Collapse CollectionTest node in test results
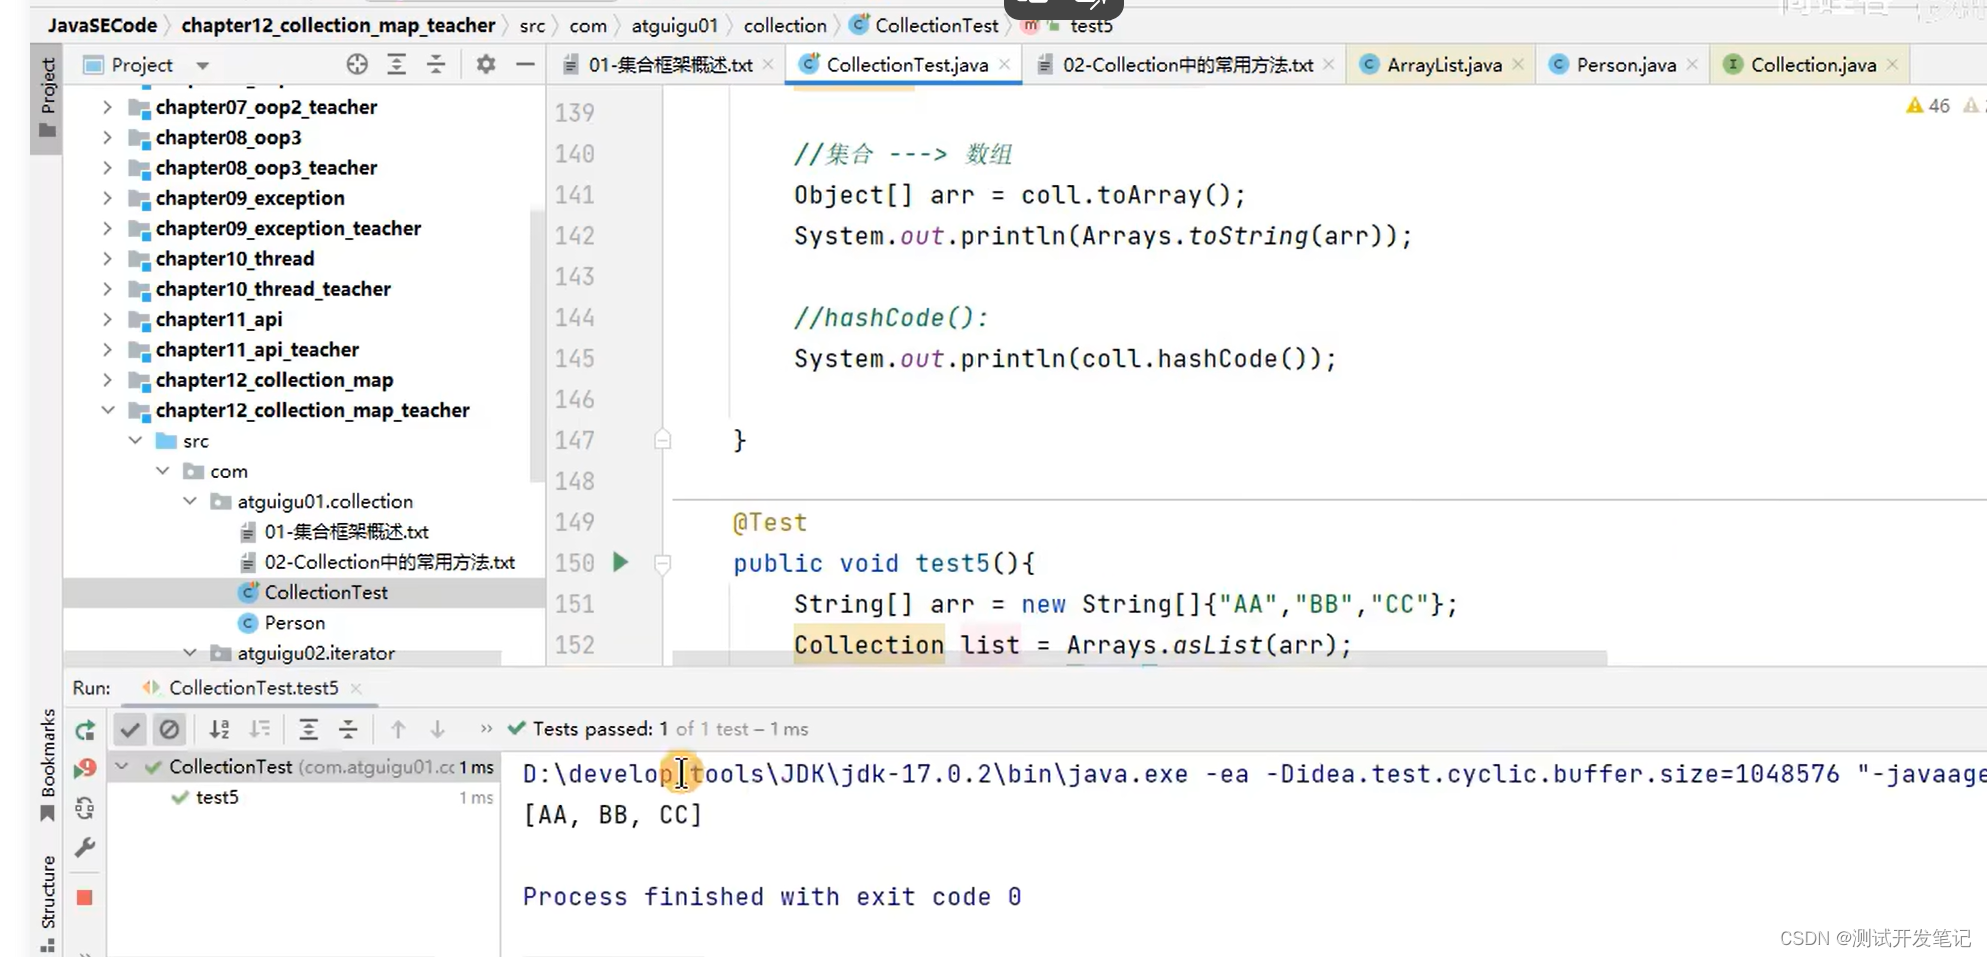This screenshot has height=957, width=1987. tap(122, 767)
